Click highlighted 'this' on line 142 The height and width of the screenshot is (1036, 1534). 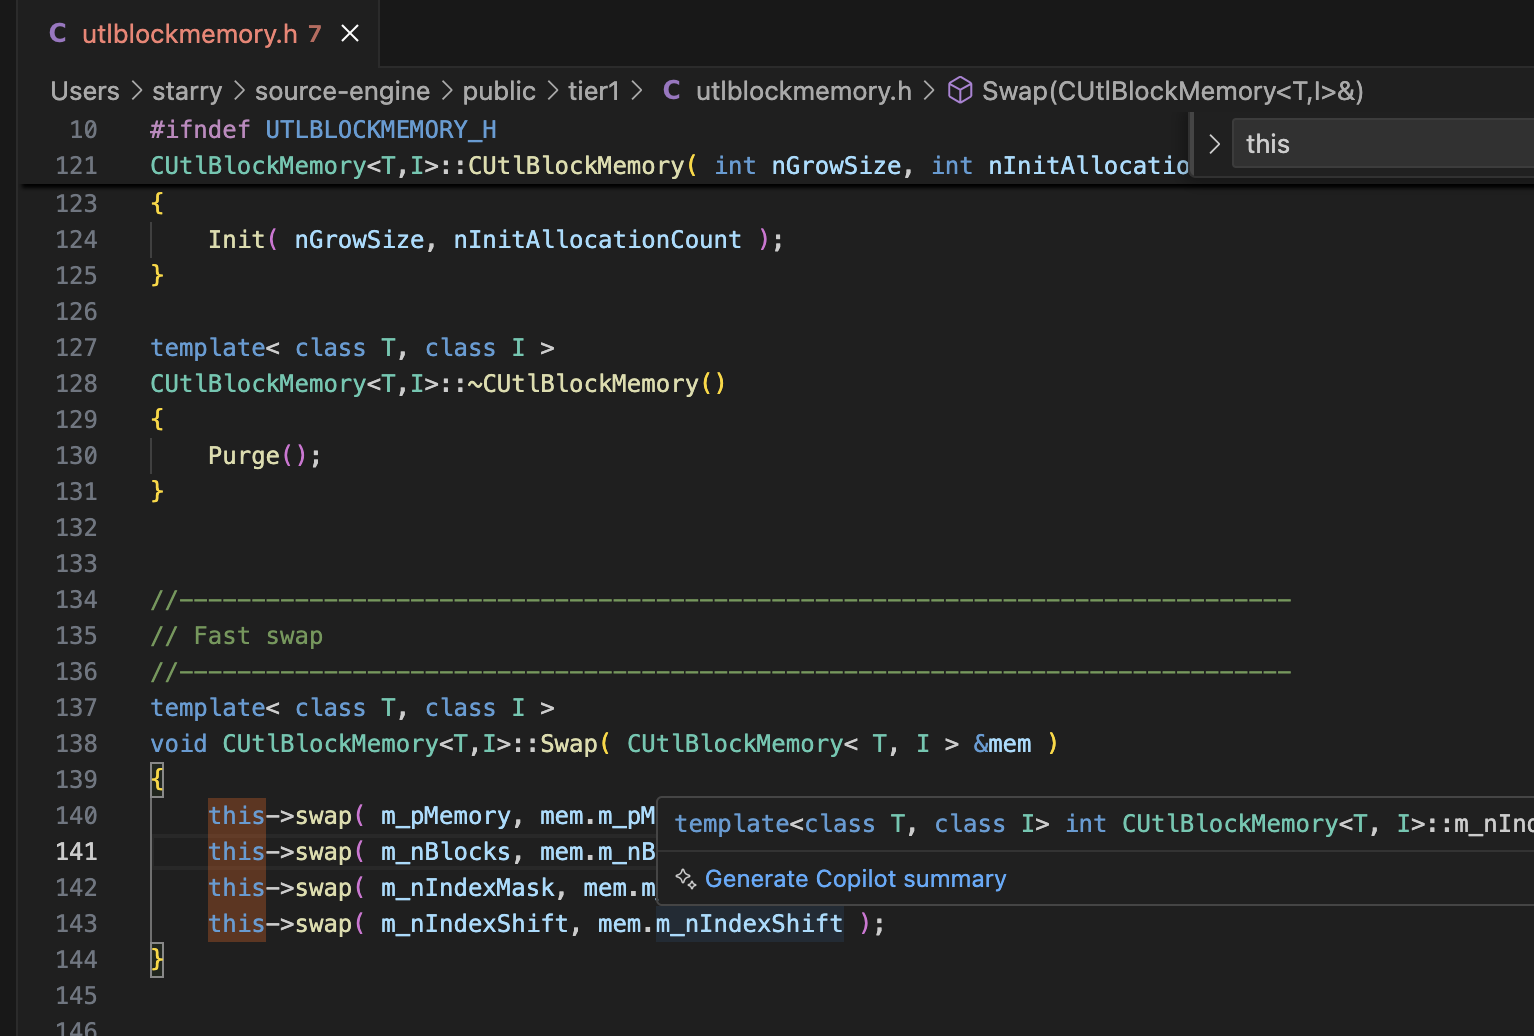(237, 888)
